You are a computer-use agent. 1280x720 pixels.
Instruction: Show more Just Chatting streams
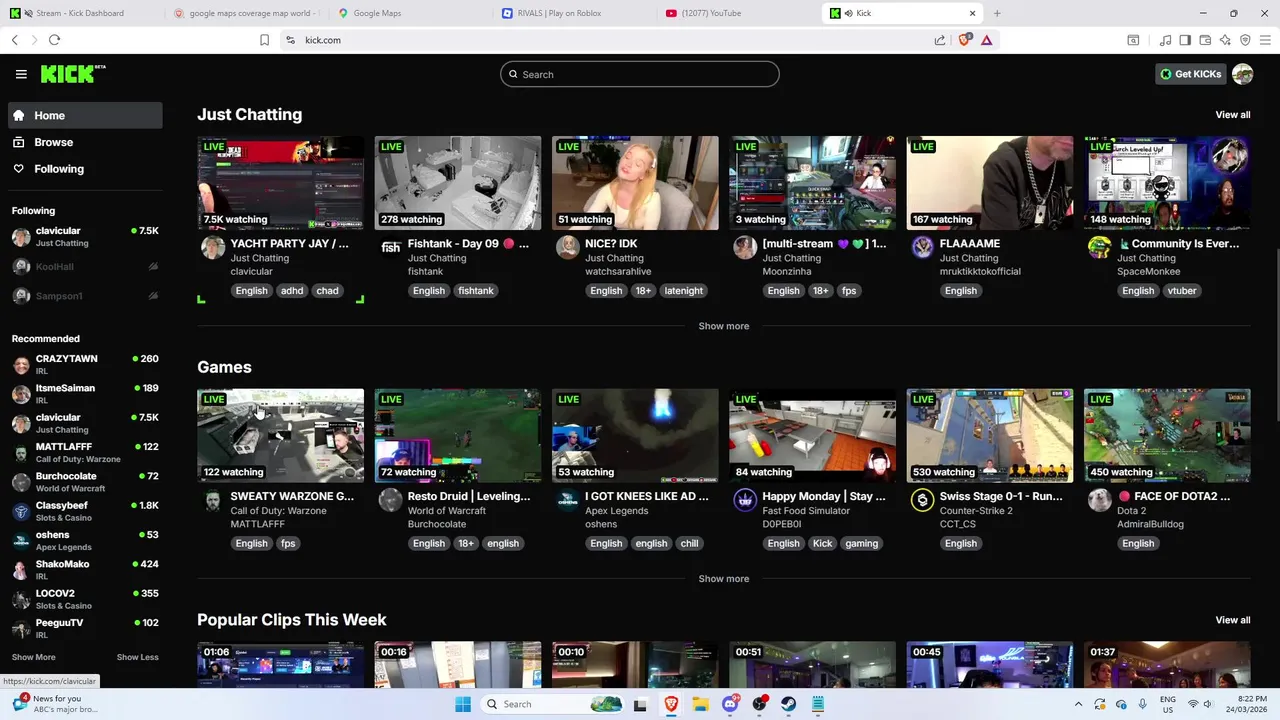(x=724, y=326)
